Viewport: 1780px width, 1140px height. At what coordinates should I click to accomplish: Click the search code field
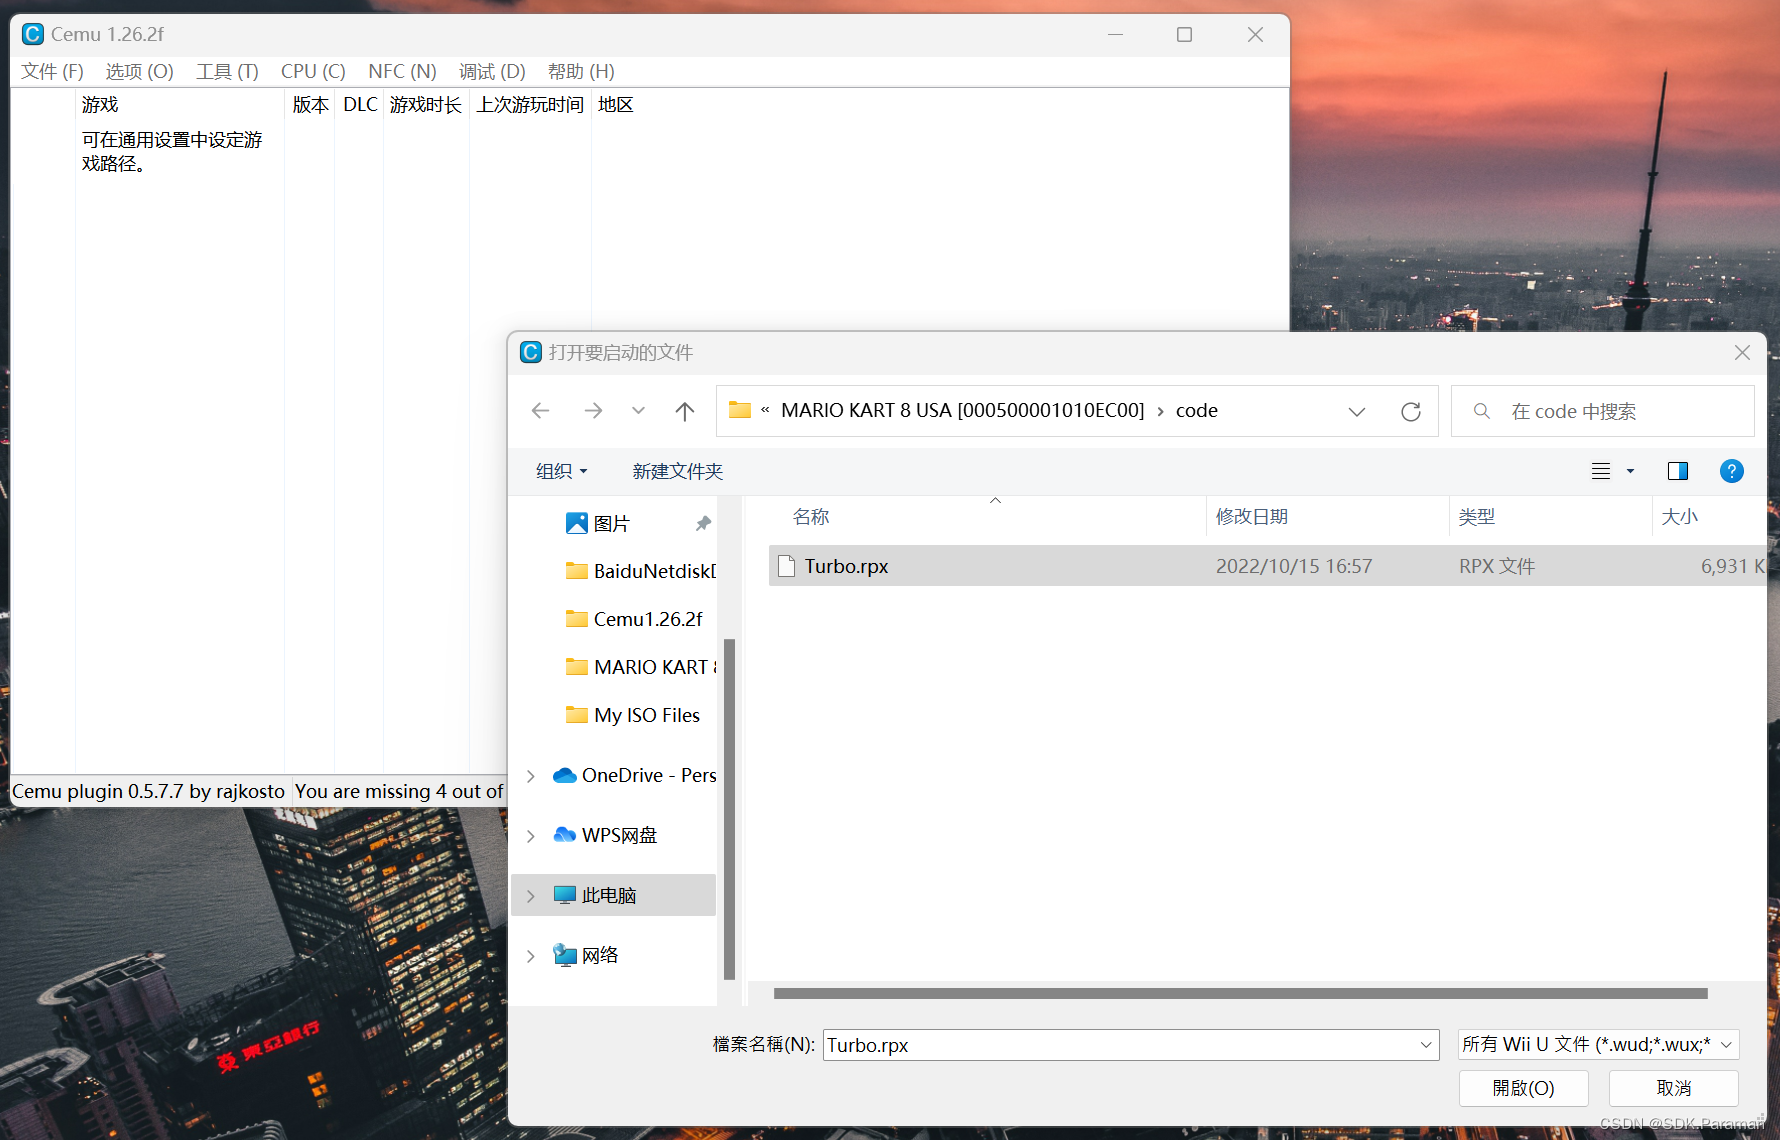click(x=1603, y=411)
